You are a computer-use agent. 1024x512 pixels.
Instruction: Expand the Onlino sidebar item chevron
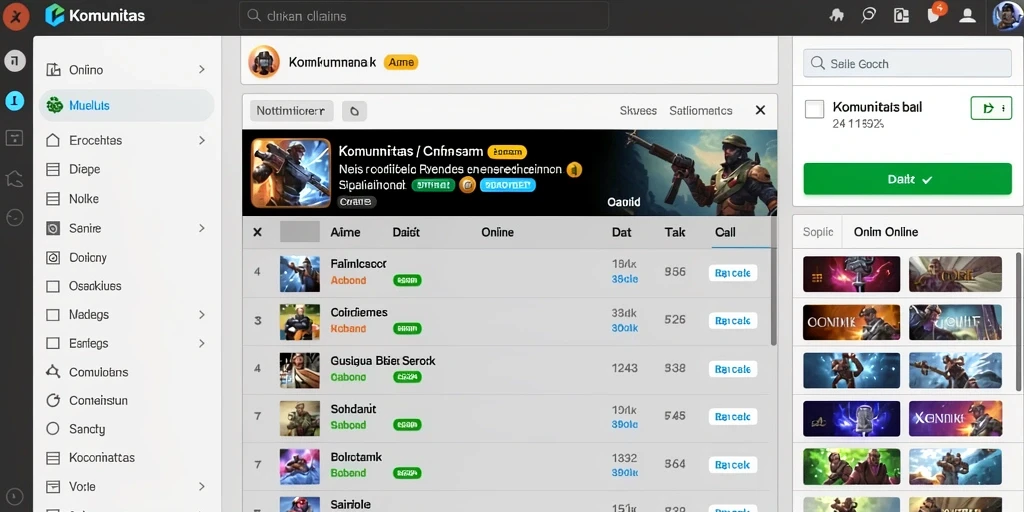point(202,69)
